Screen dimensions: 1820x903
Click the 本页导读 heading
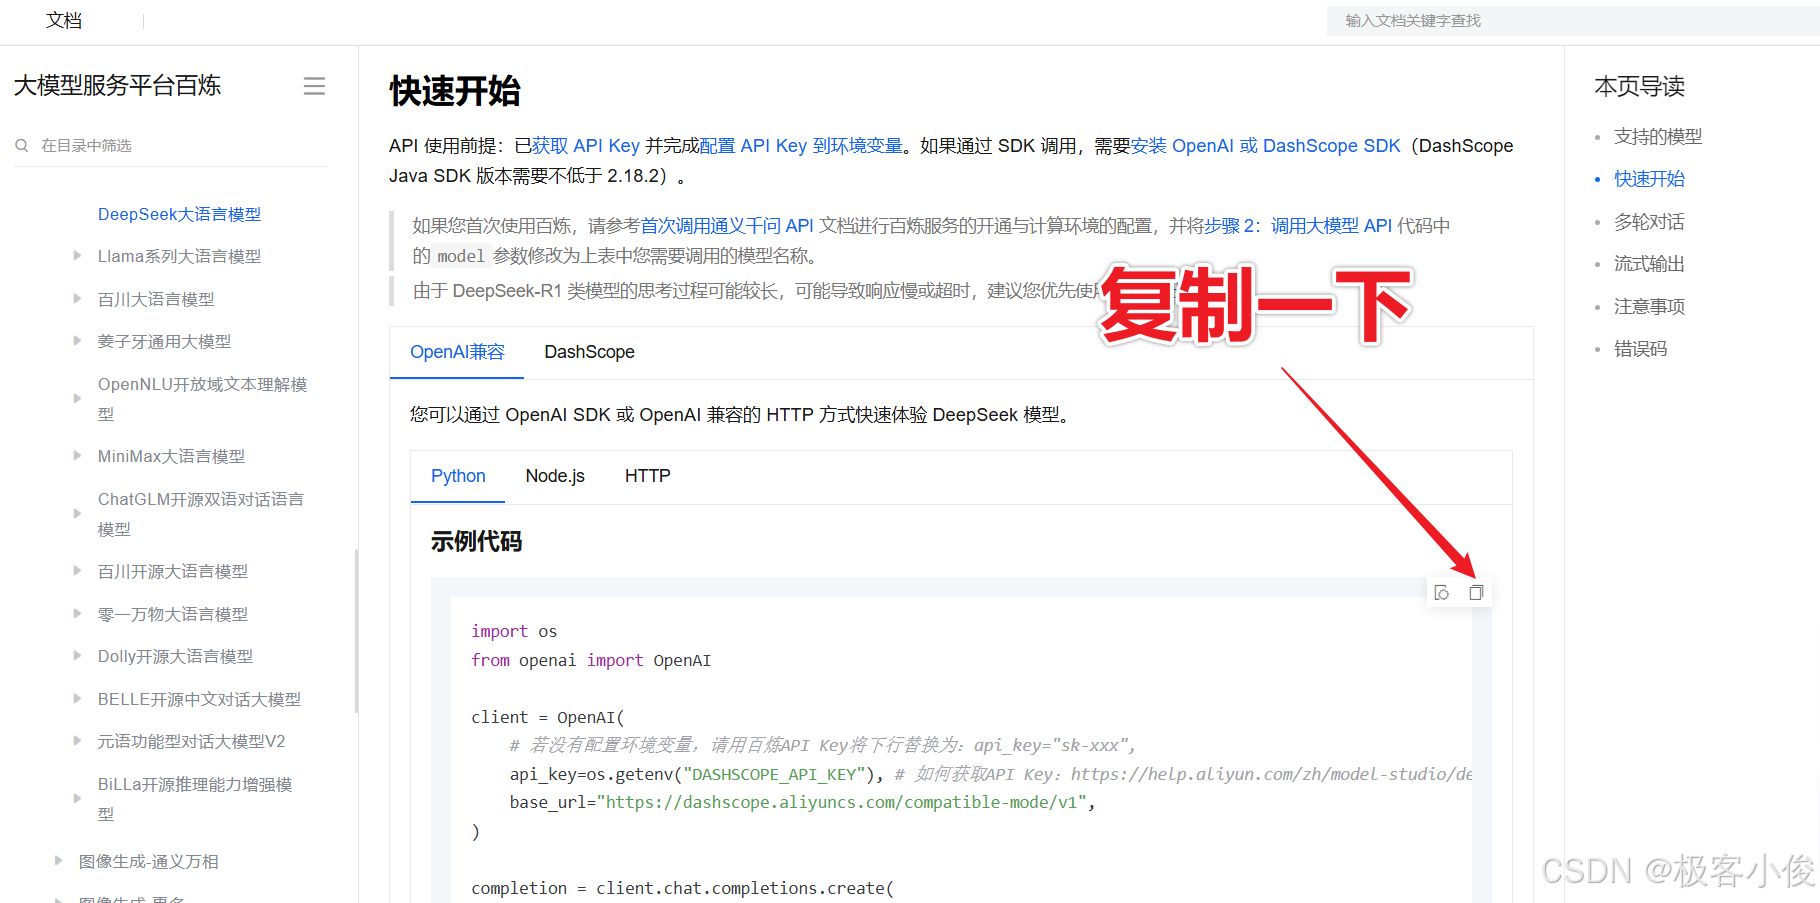1639,87
